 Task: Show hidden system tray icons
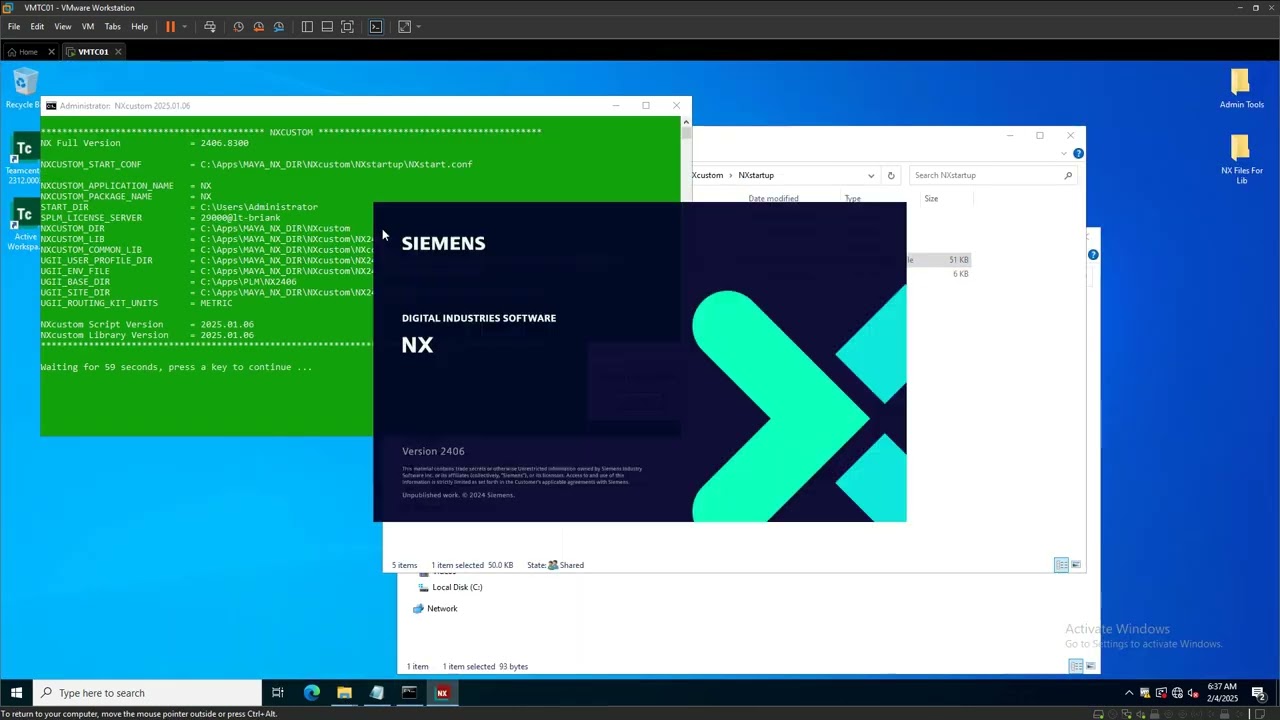tap(1129, 693)
